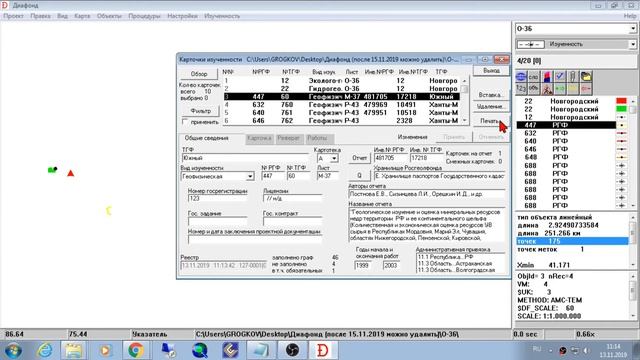The width and height of the screenshot is (640, 360).
Task: Open the media player taskbar icon
Action: click(105, 351)
